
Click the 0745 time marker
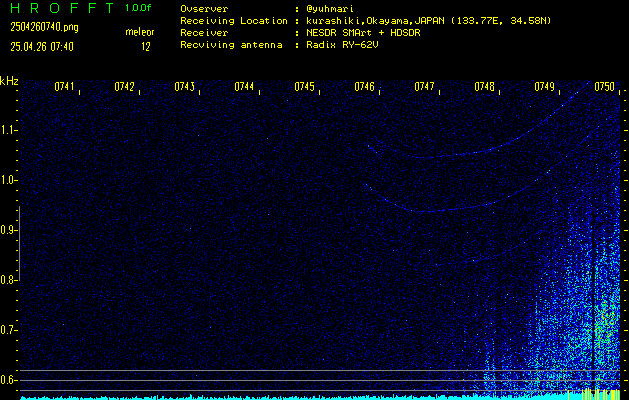coord(304,86)
